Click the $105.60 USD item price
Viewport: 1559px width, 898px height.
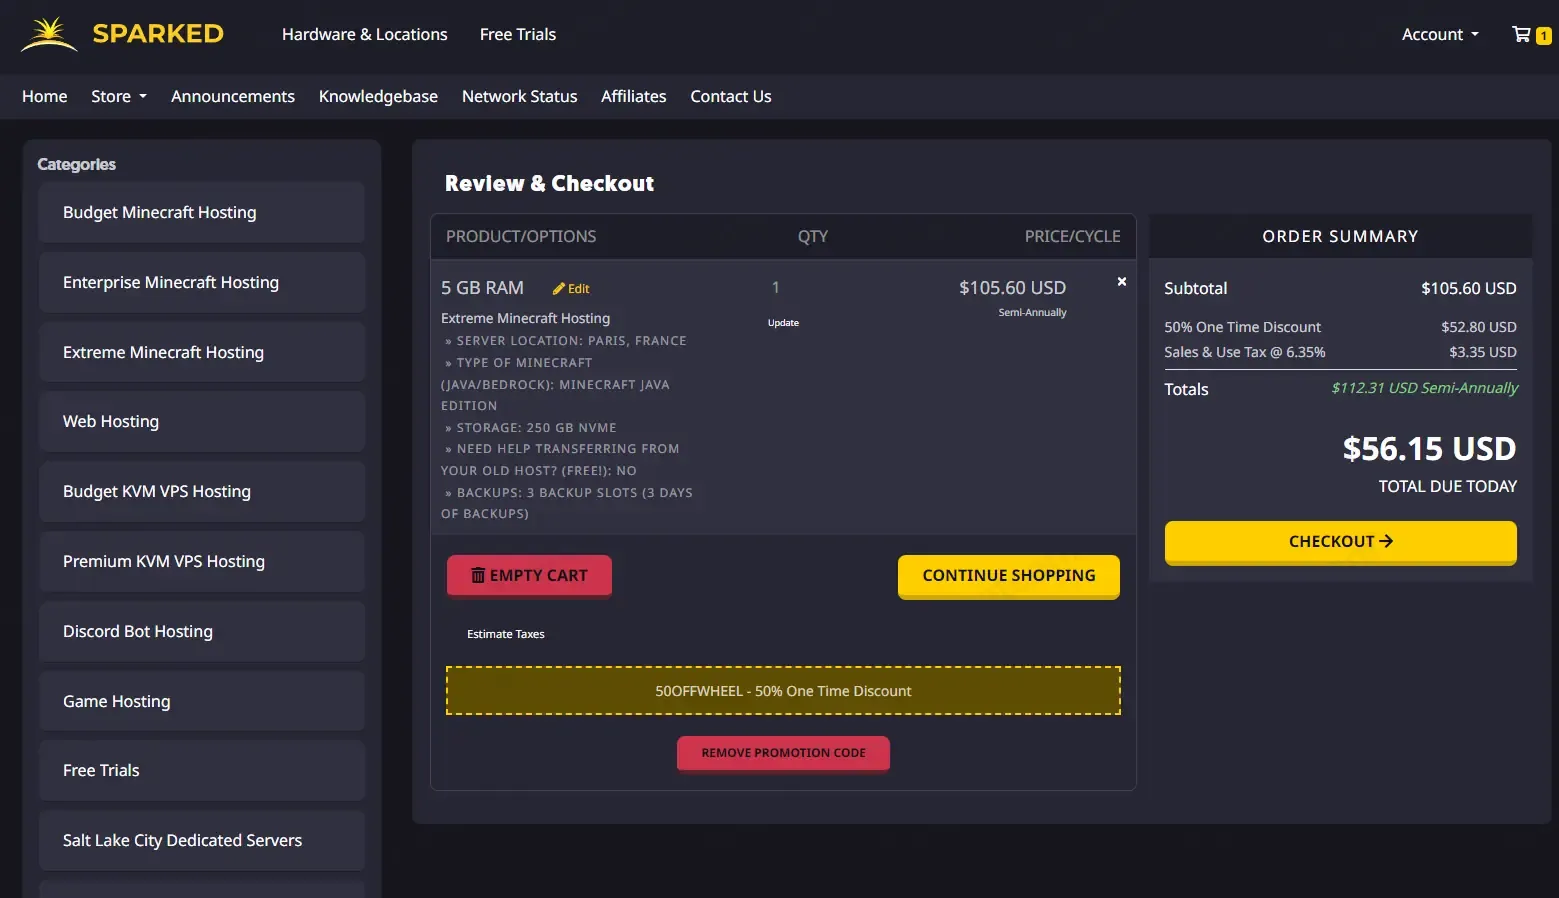(1012, 288)
